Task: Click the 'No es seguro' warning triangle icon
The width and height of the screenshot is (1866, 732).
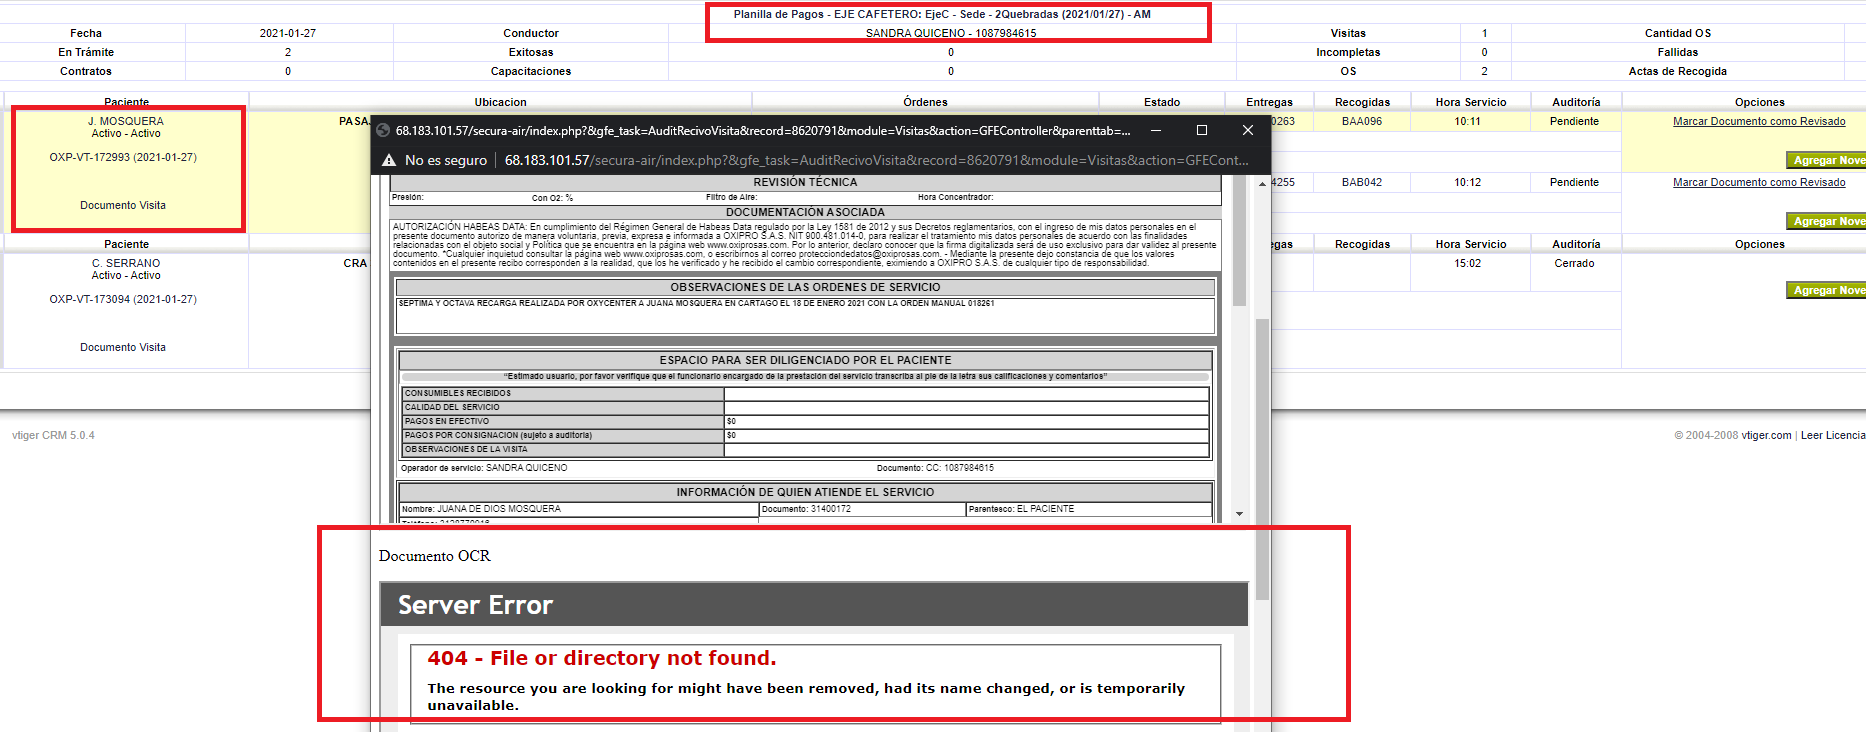Action: tap(389, 160)
